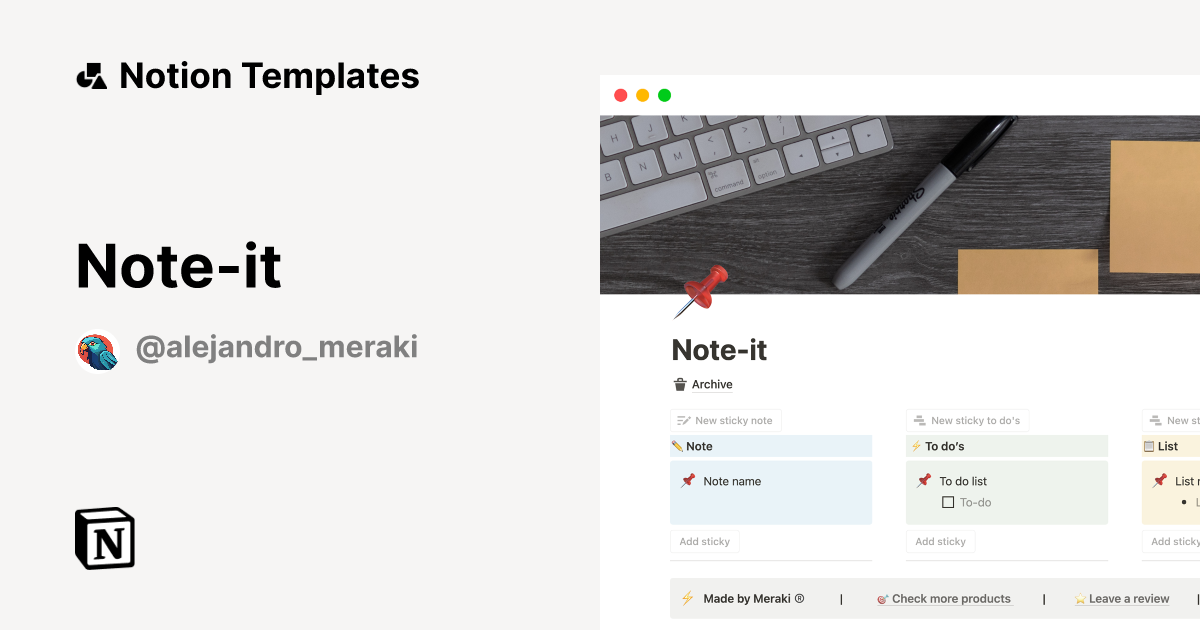Click the red traffic light button

click(x=621, y=94)
